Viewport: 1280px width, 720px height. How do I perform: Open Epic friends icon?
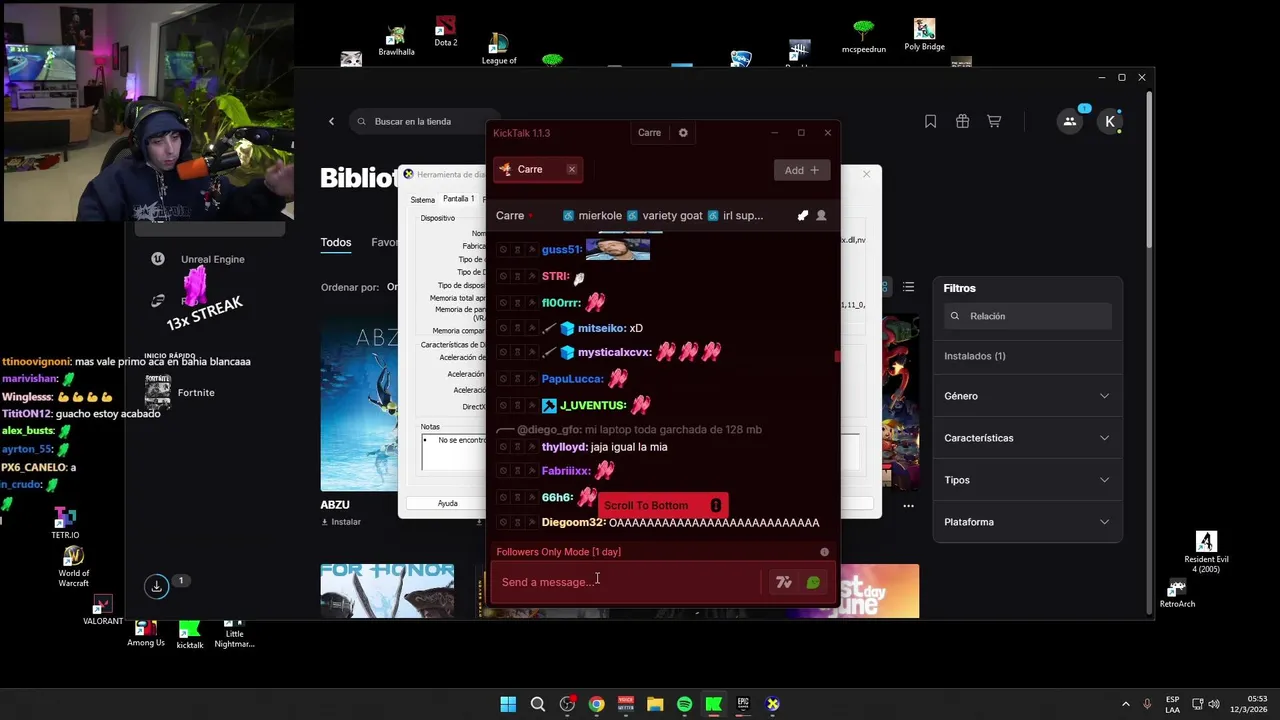click(x=1070, y=121)
